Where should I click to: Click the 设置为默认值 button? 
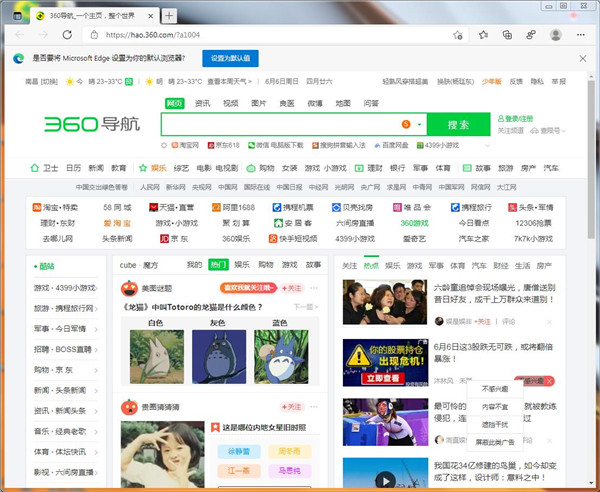[231, 58]
